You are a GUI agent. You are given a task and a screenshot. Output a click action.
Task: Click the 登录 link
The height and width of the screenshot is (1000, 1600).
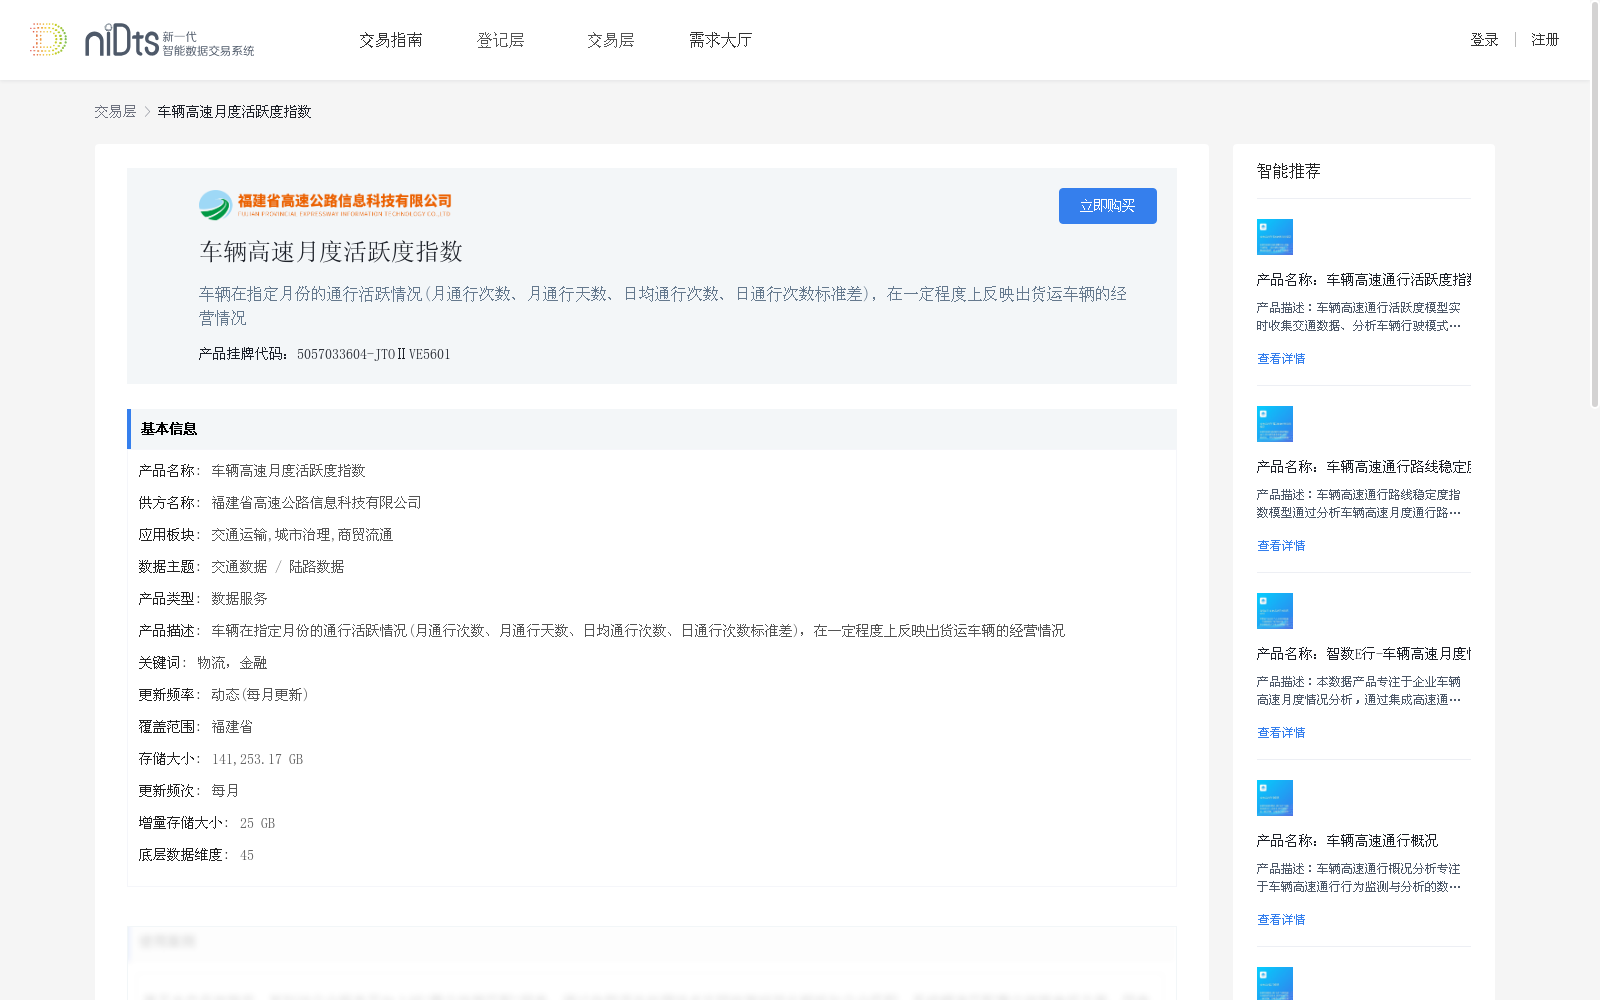coord(1485,40)
